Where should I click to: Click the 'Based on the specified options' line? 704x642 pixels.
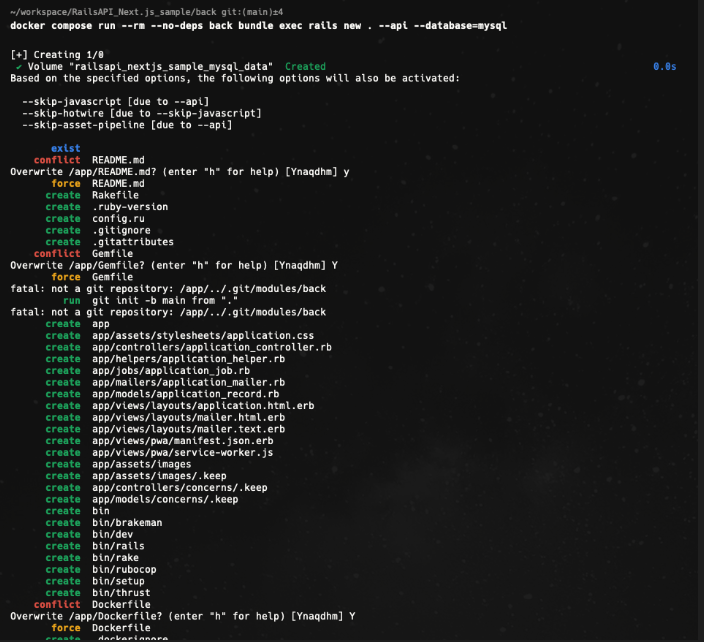point(235,78)
